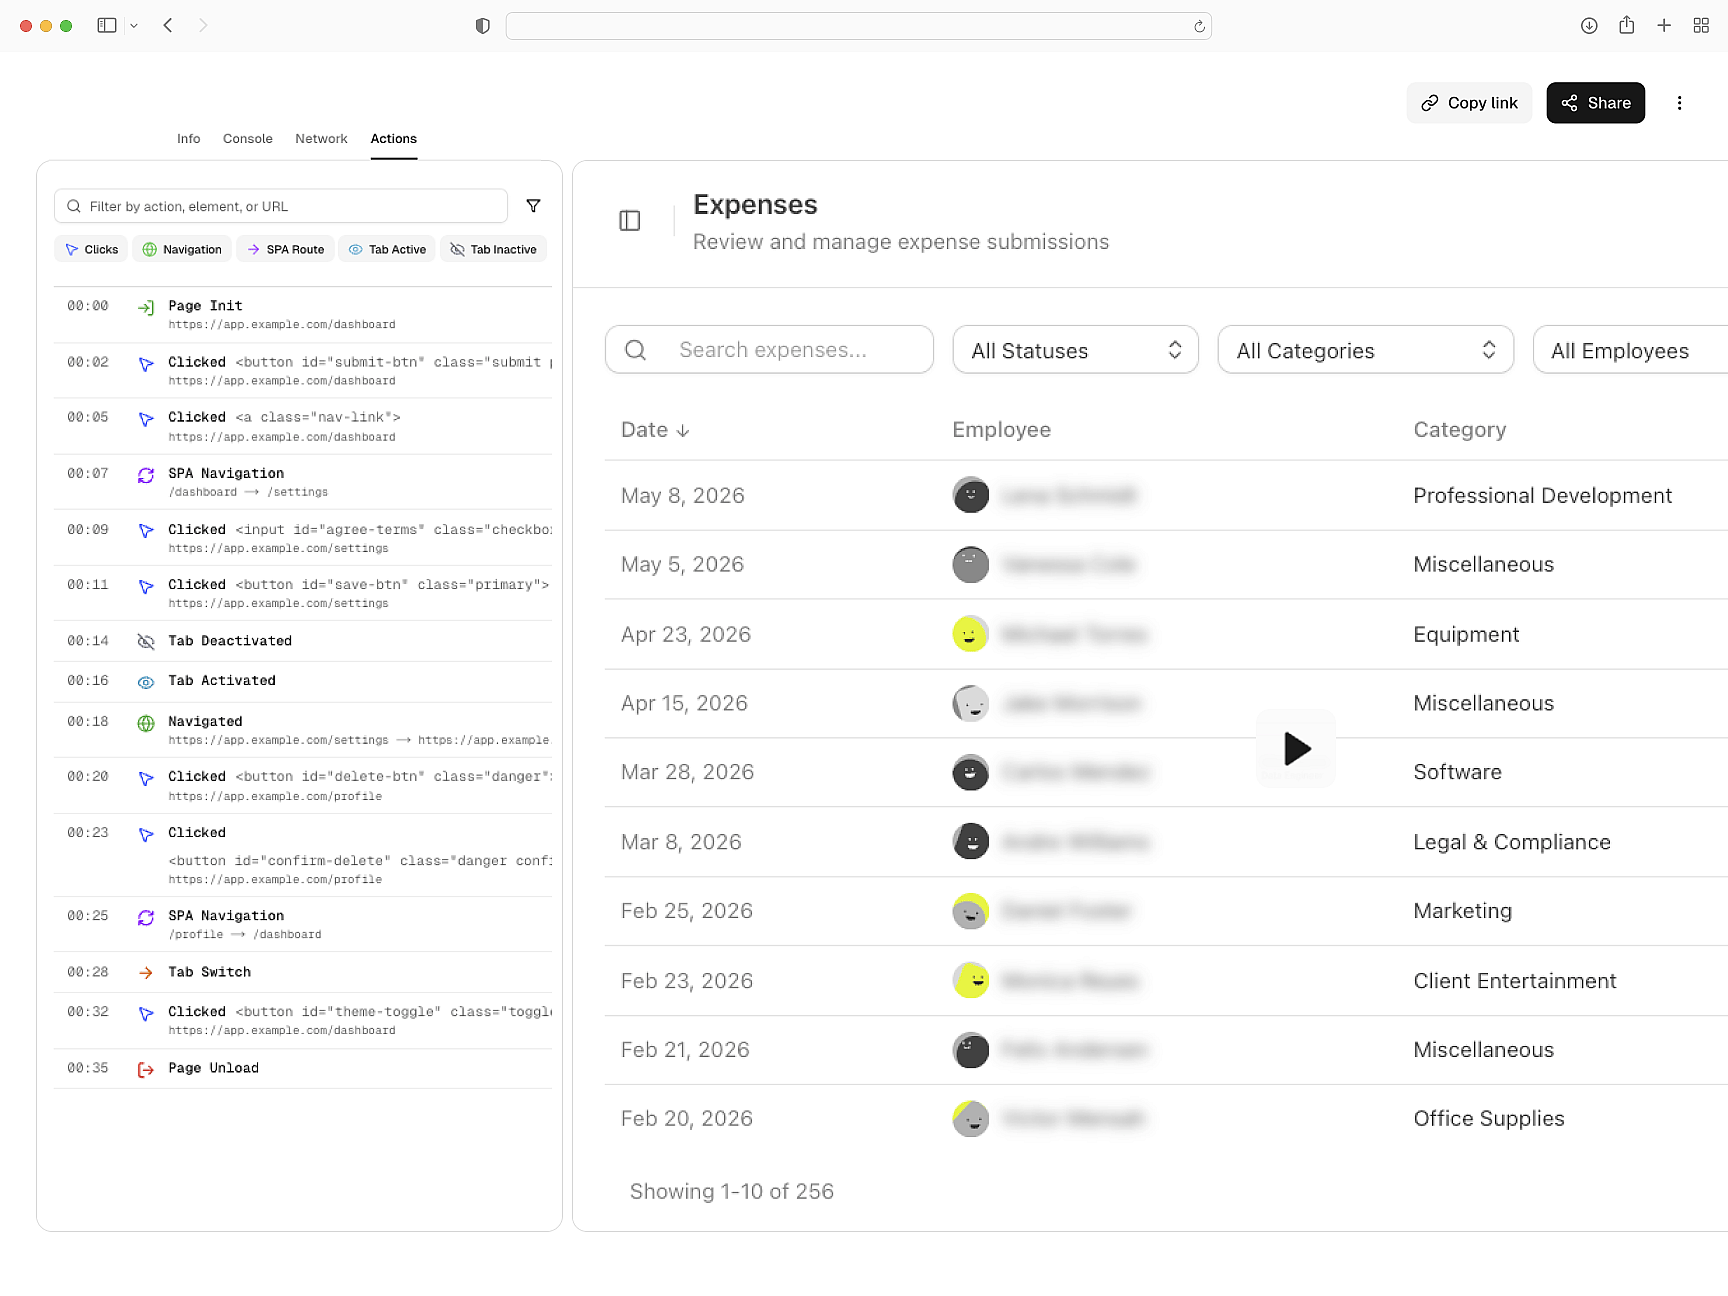Image resolution: width=1728 pixels, height=1296 pixels.
Task: Switch to the Console tab
Action: pos(247,139)
